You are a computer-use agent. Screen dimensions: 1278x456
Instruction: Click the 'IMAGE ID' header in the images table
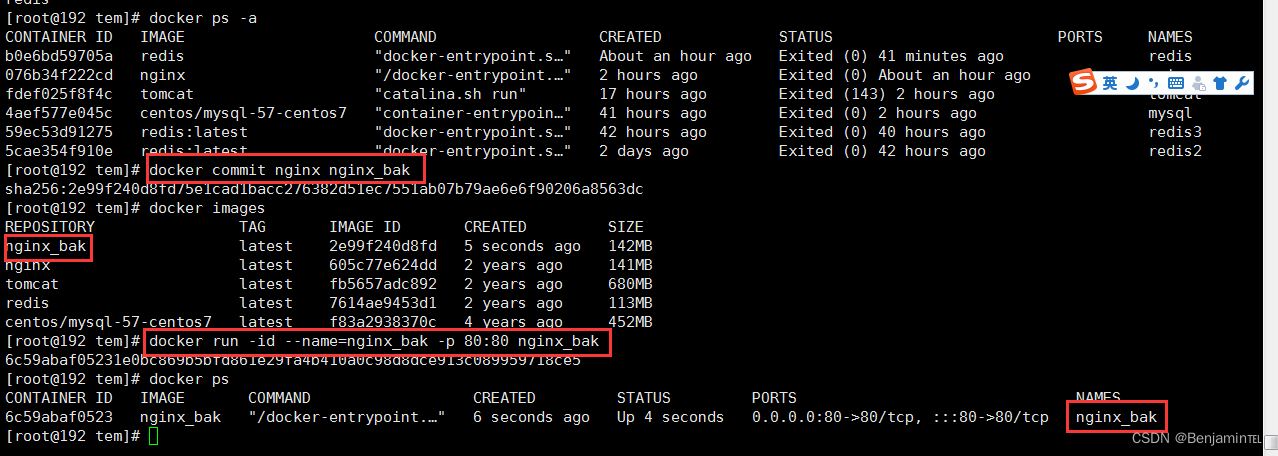tap(365, 227)
